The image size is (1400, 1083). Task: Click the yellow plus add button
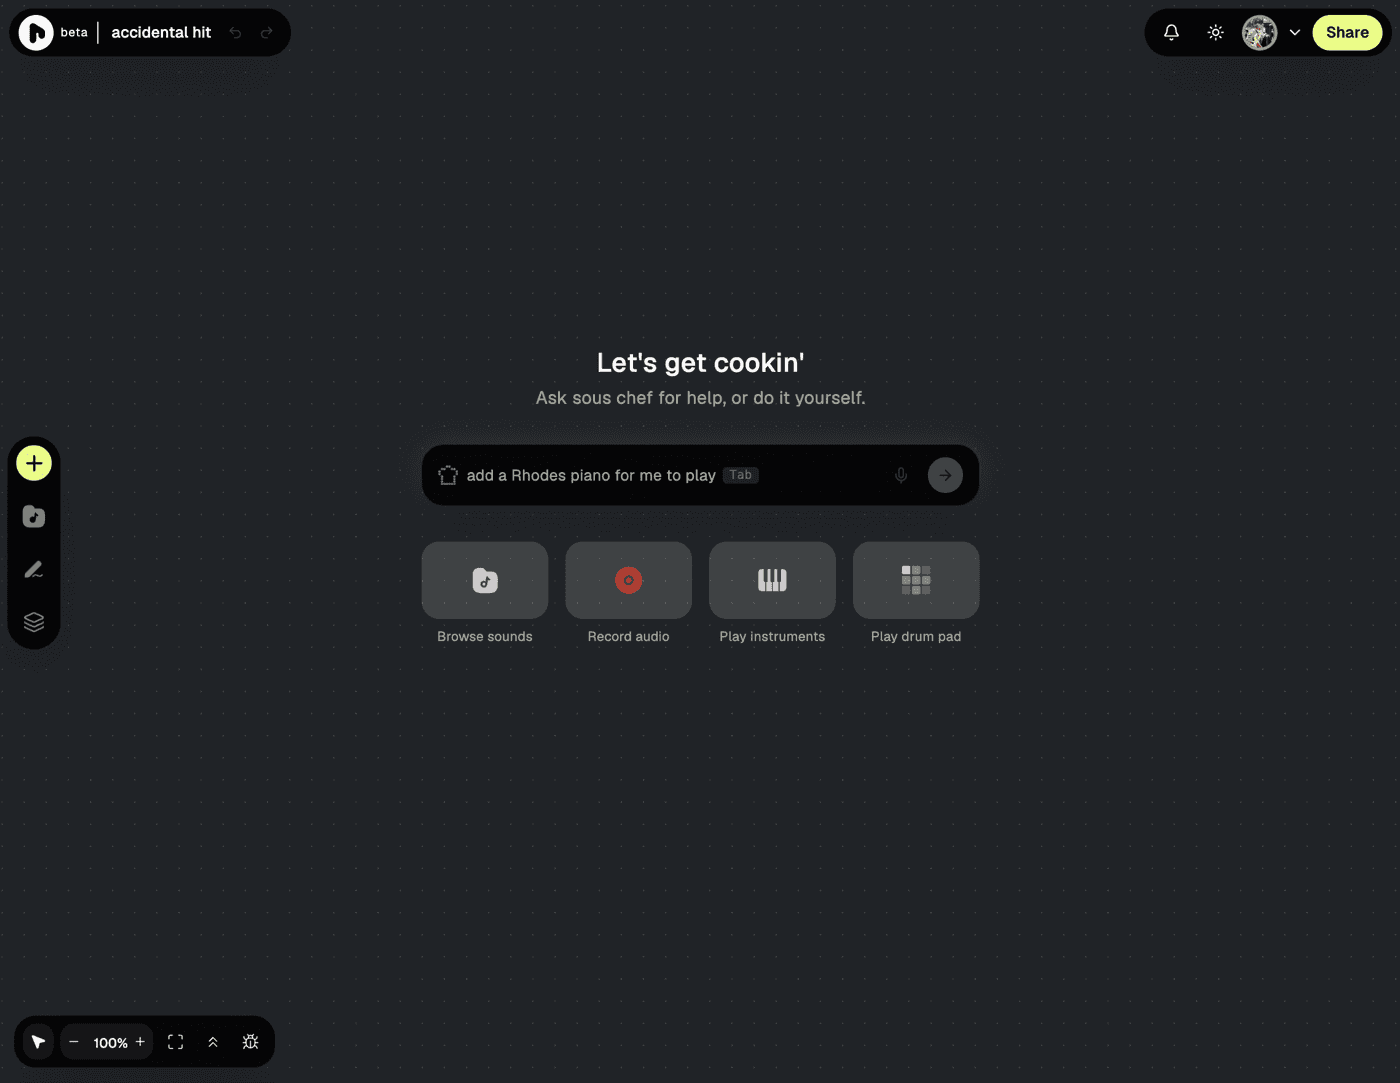point(34,463)
